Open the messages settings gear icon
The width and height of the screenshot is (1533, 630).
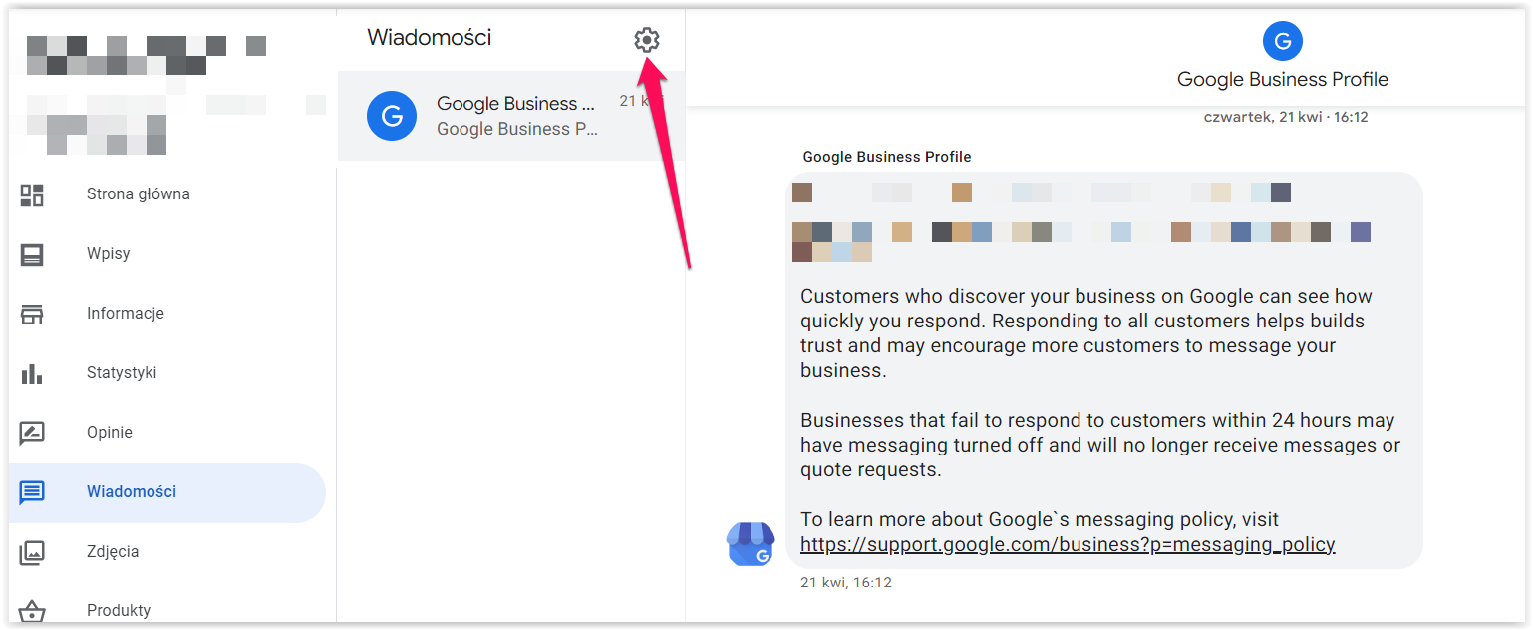[647, 40]
